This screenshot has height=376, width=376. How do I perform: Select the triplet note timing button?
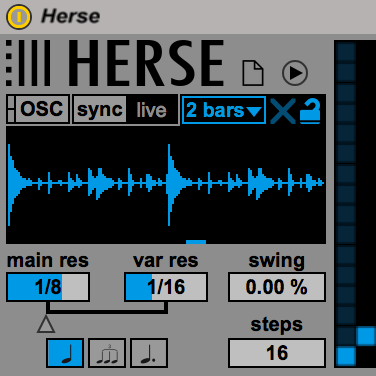pyautogui.click(x=107, y=353)
